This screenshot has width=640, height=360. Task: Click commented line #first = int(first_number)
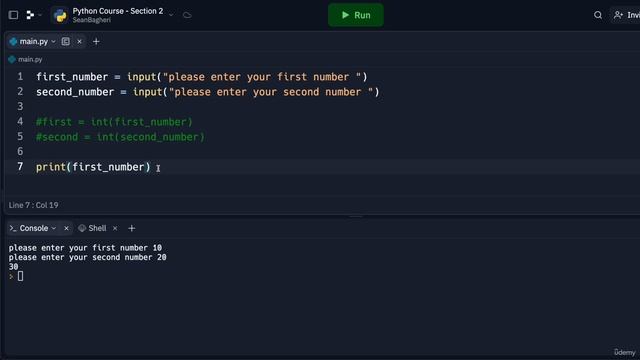point(114,122)
